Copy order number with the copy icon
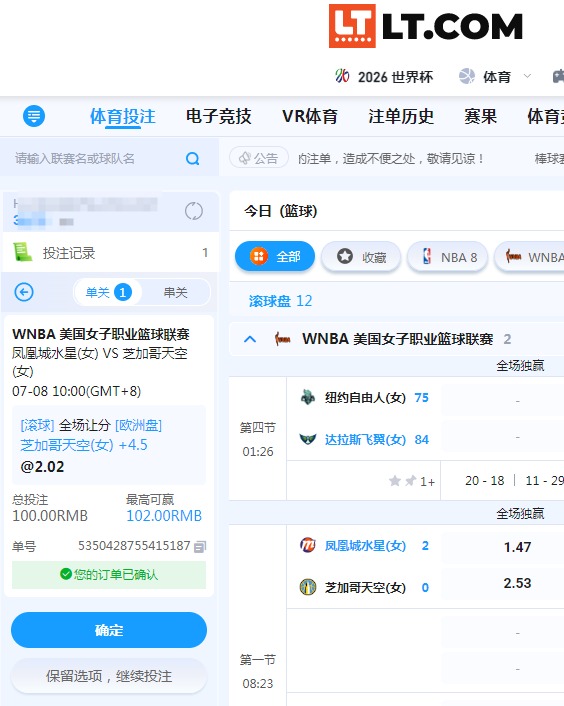 199,547
